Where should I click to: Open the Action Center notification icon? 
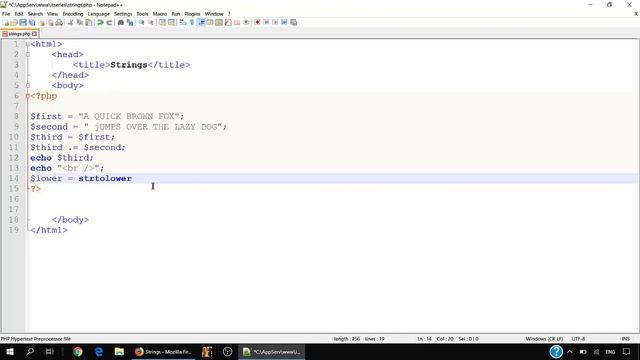(627, 351)
